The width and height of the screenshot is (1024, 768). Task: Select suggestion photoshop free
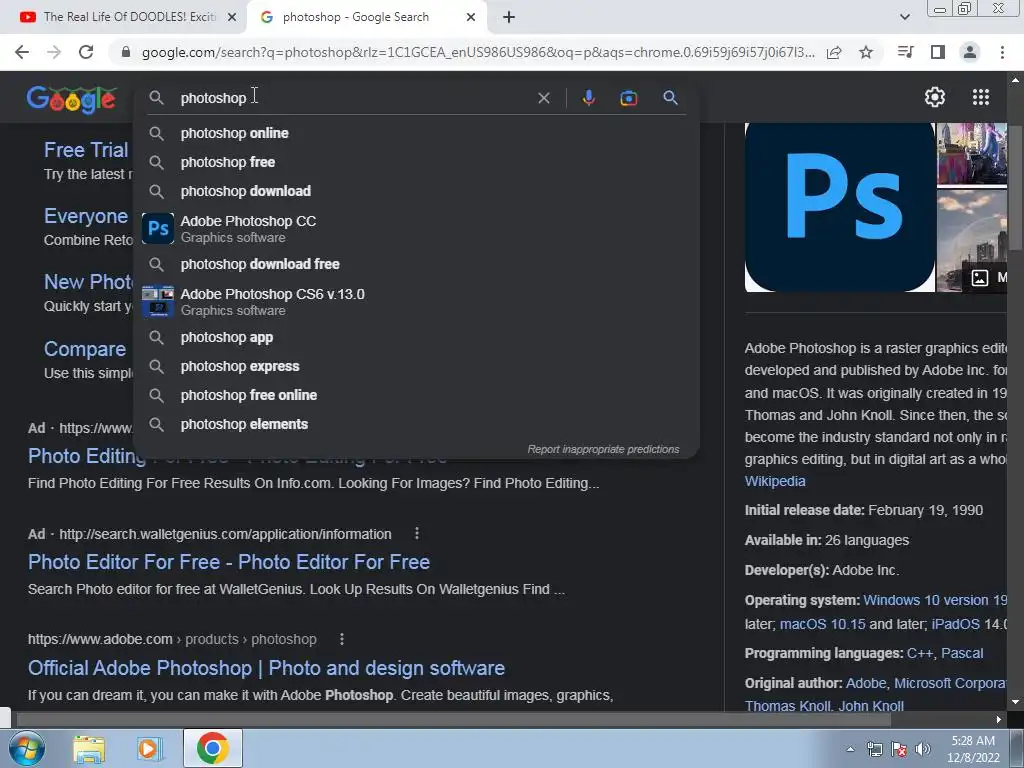coord(417,162)
